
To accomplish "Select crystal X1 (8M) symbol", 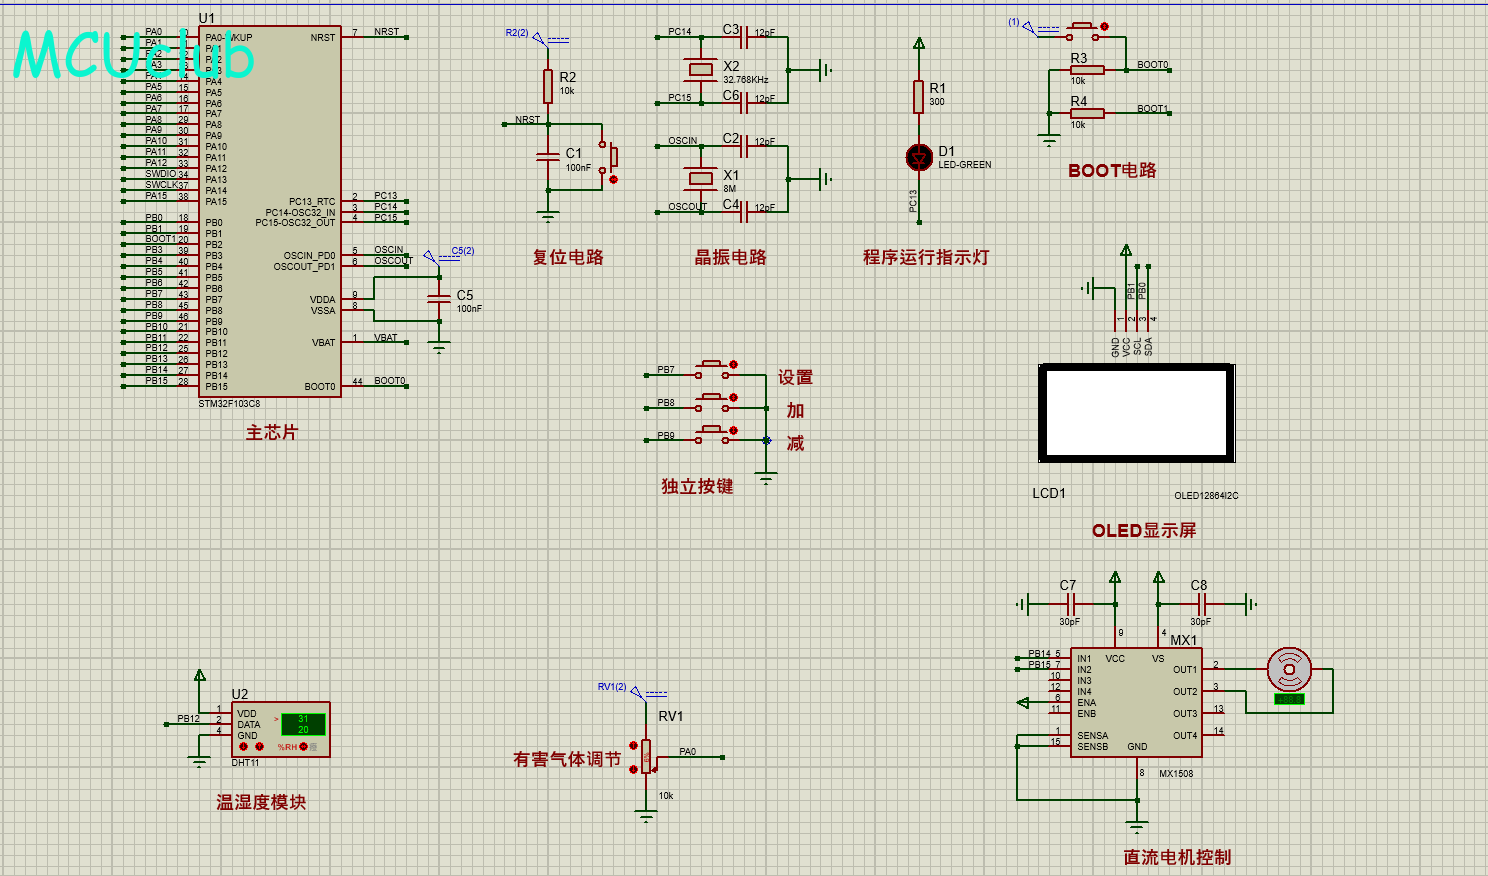I will click(700, 178).
